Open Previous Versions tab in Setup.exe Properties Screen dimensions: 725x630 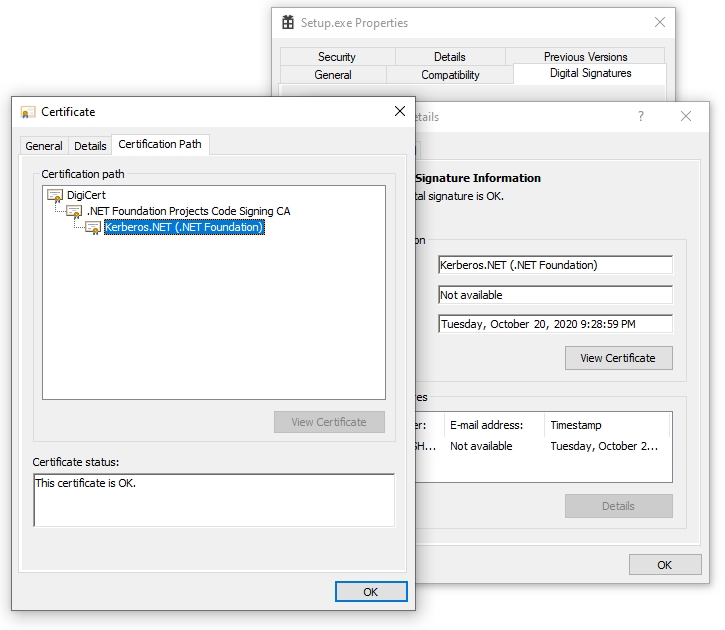coord(585,57)
